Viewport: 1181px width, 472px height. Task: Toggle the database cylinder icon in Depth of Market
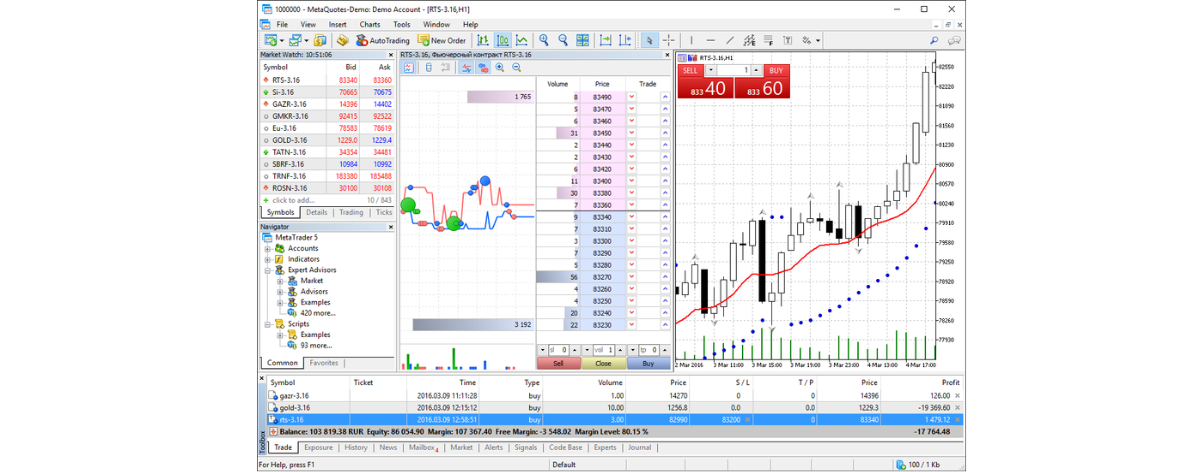(x=429, y=67)
